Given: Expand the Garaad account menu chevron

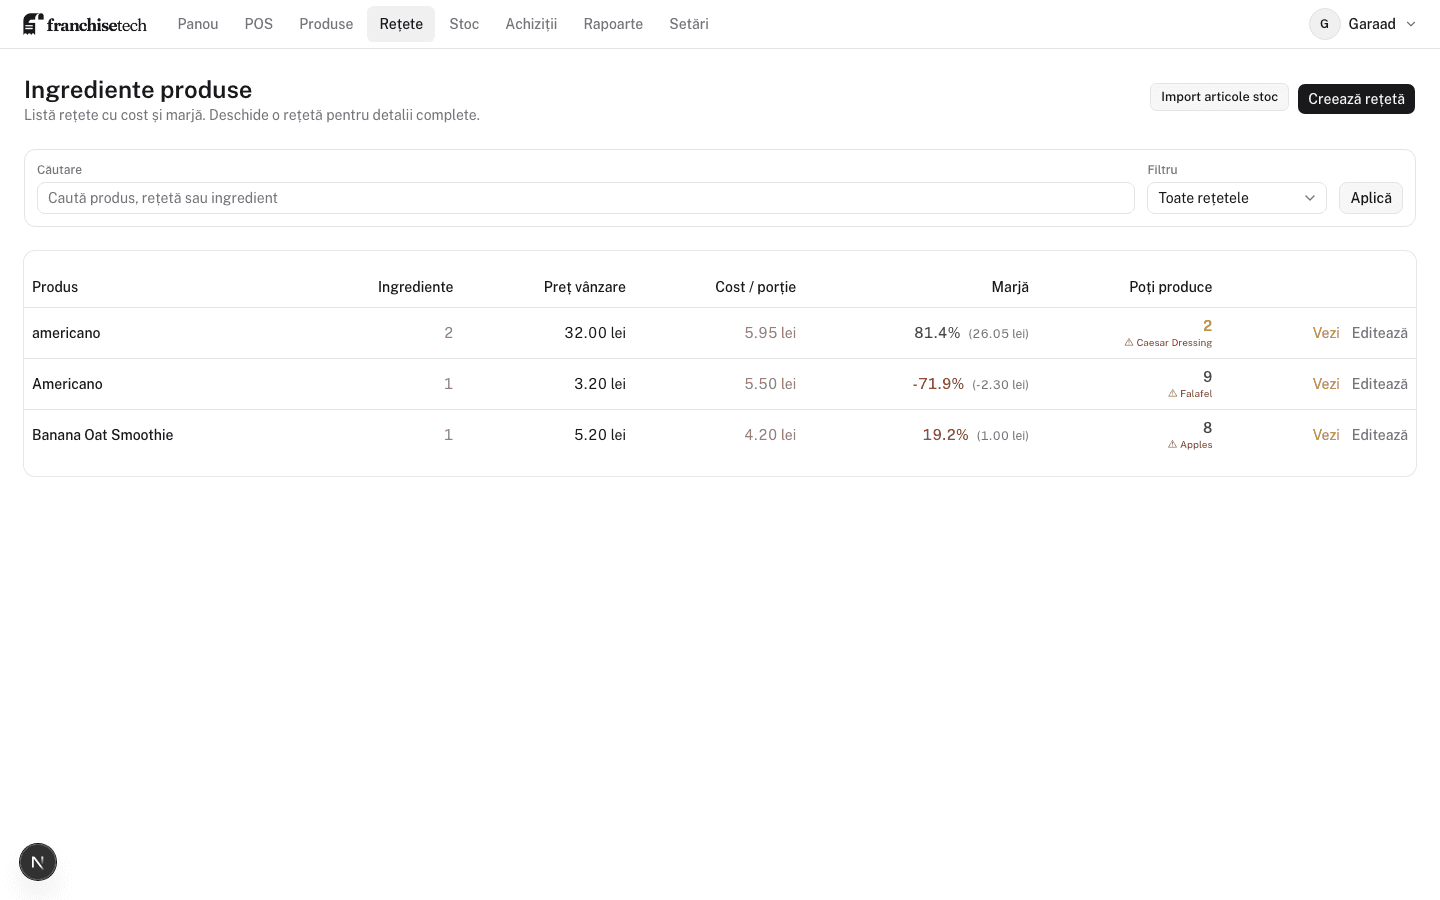Looking at the screenshot, I should coord(1411,24).
